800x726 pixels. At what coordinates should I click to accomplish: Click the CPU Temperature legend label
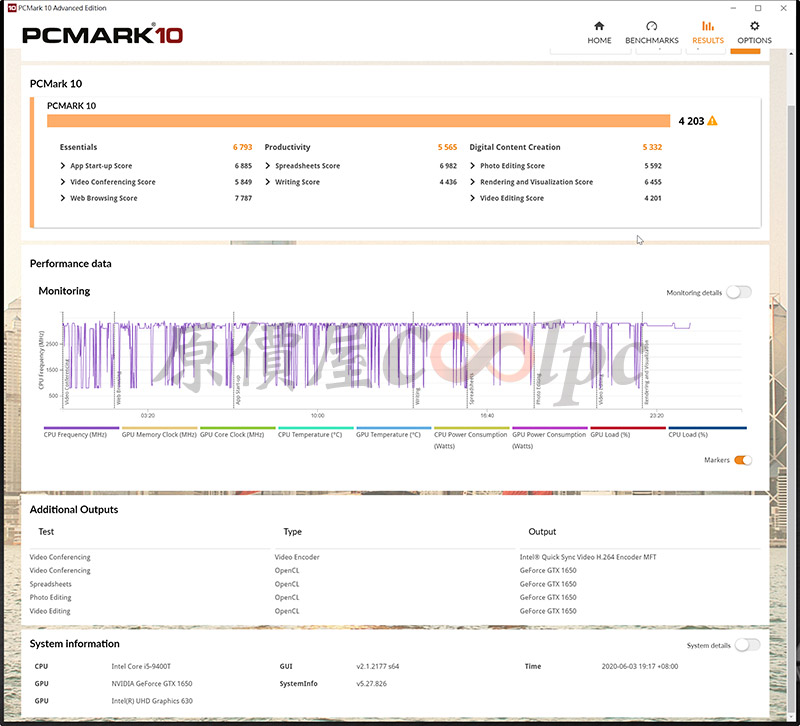click(x=310, y=435)
